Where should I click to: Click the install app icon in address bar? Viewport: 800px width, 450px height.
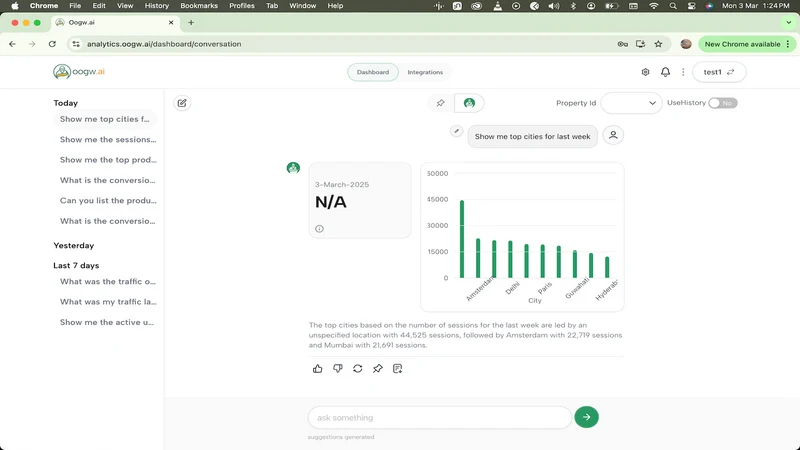click(640, 44)
